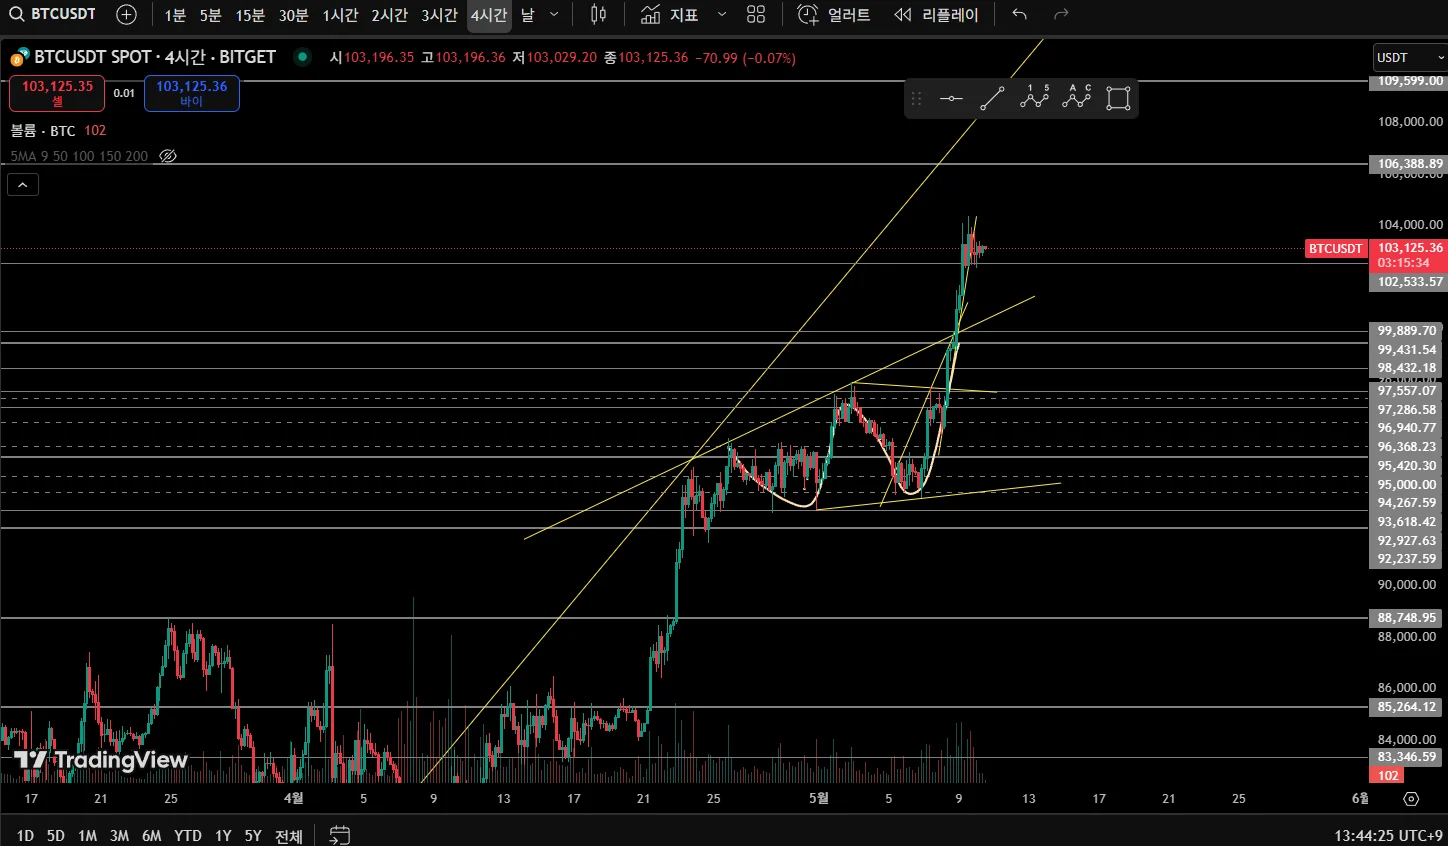Screen dimensions: 1448x846
Task: Click the 99,889.70 price line label
Action: pyautogui.click(x=1407, y=331)
